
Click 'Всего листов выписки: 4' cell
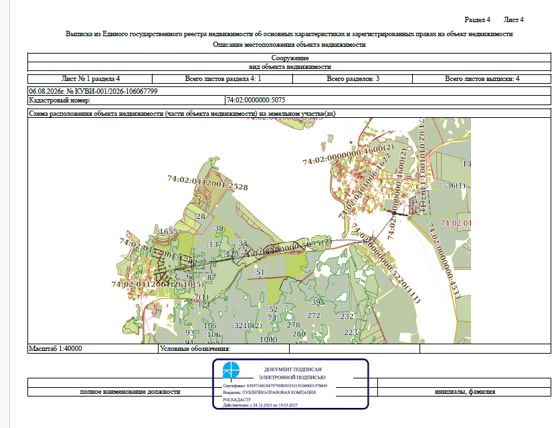[x=482, y=79]
